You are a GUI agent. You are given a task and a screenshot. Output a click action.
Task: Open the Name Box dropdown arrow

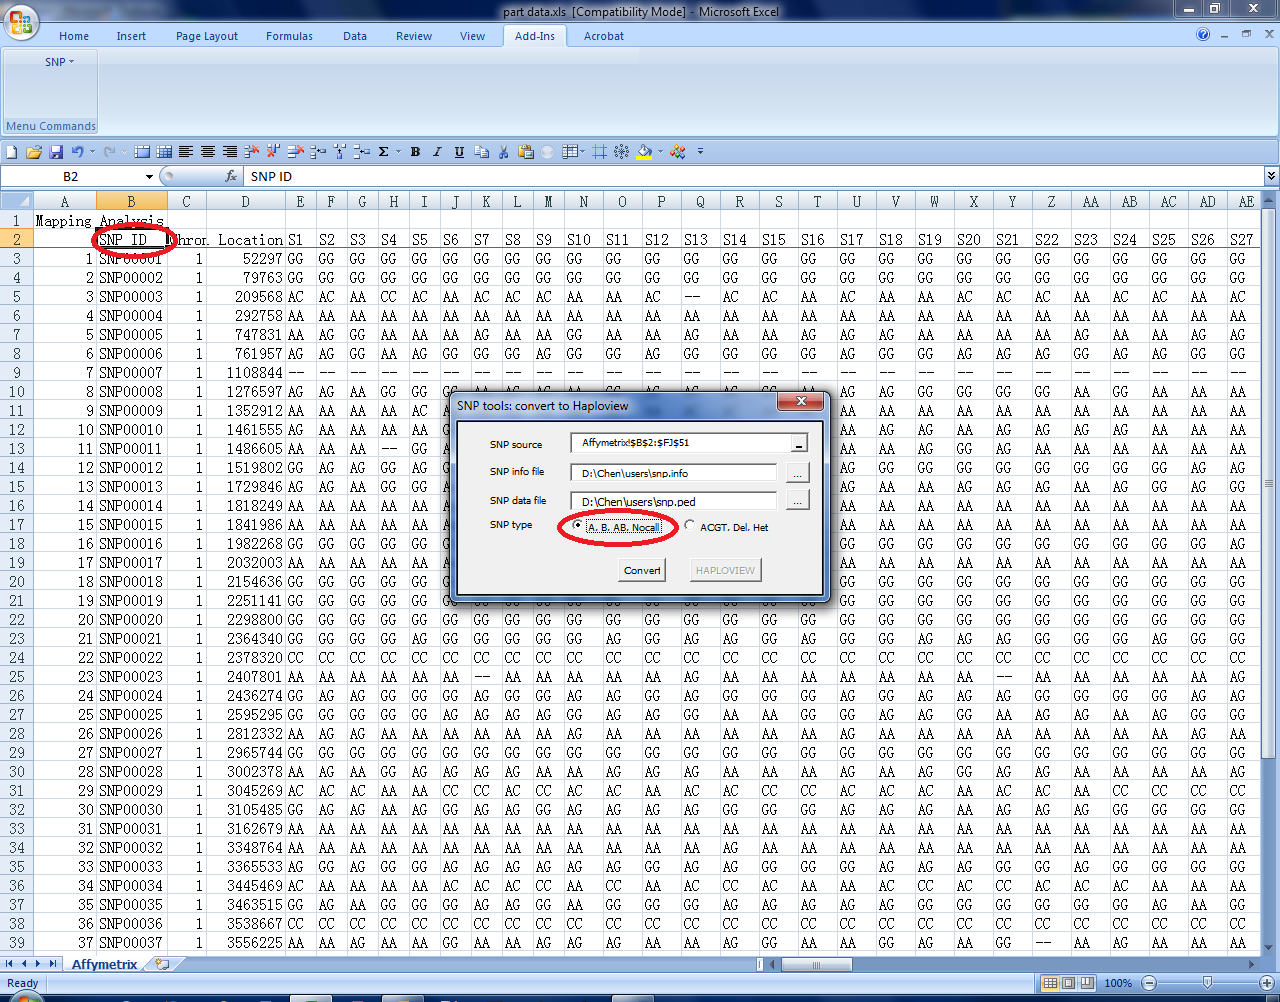tap(149, 177)
